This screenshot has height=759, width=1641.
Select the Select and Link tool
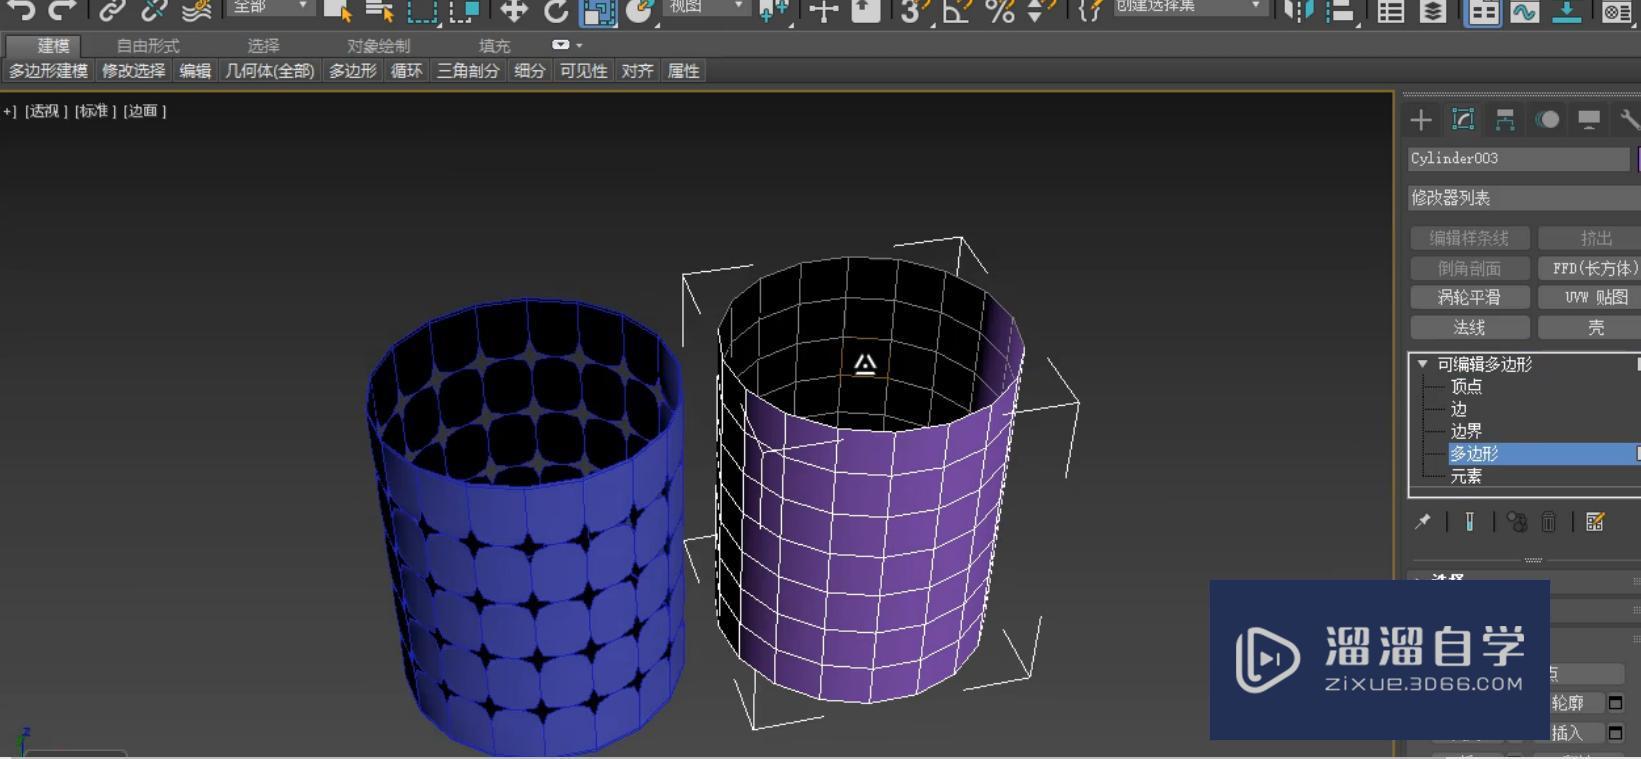click(x=112, y=10)
